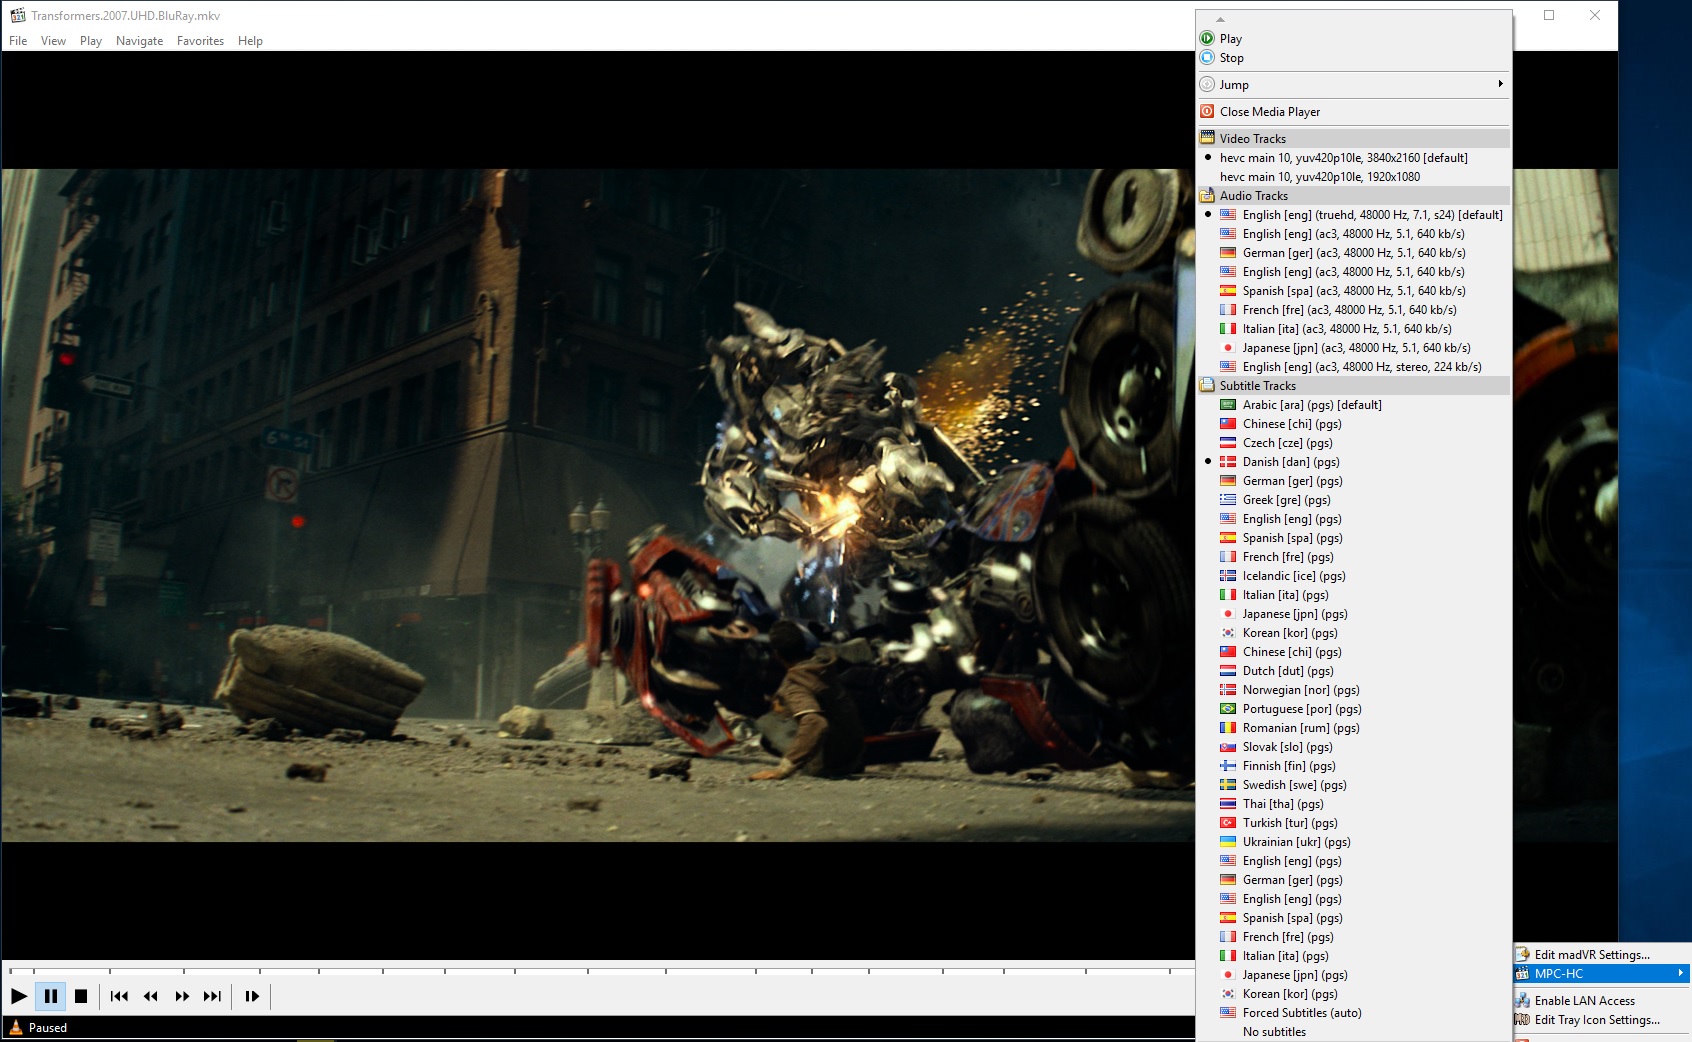Open the Play menu
This screenshot has height=1042, width=1692.
pyautogui.click(x=91, y=41)
